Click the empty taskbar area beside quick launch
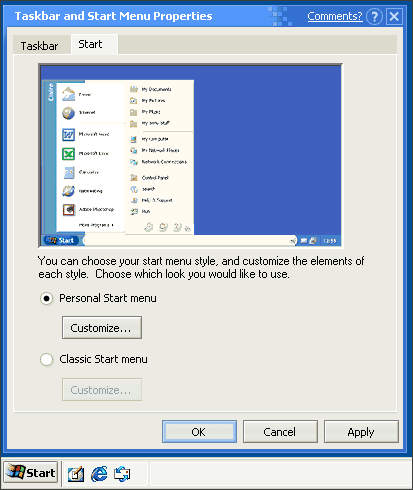The image size is (413, 490). [280, 474]
